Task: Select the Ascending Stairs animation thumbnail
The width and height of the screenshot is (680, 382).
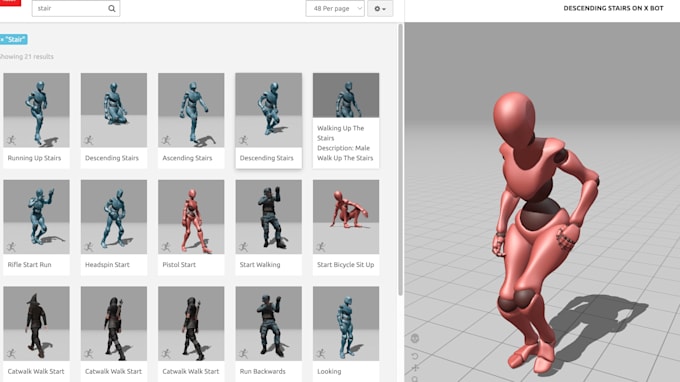Action: coord(191,110)
